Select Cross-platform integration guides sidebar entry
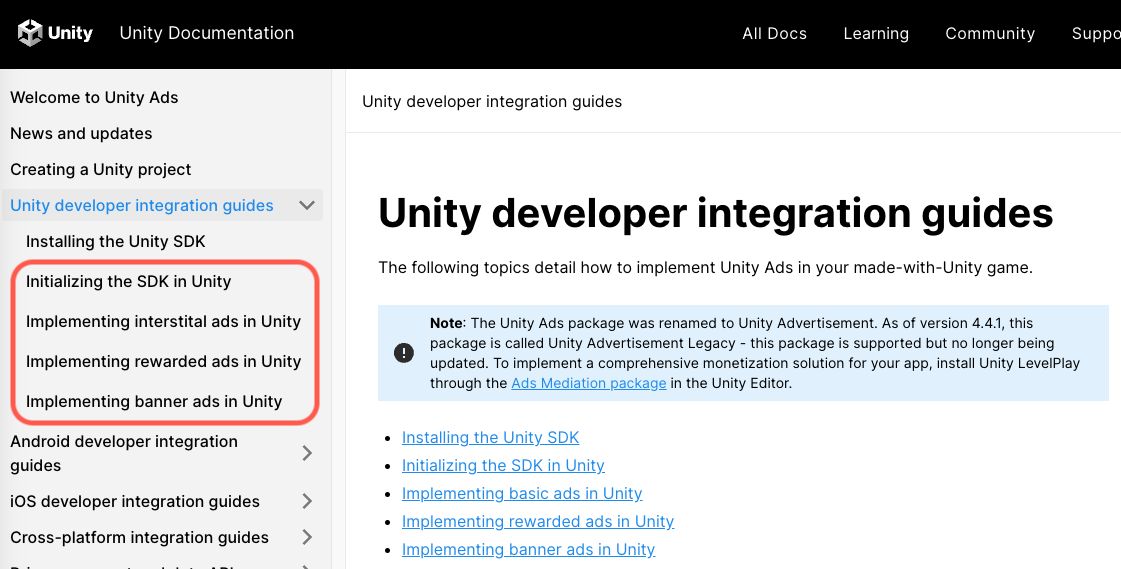Screen dimensions: 1121x569 click(139, 538)
